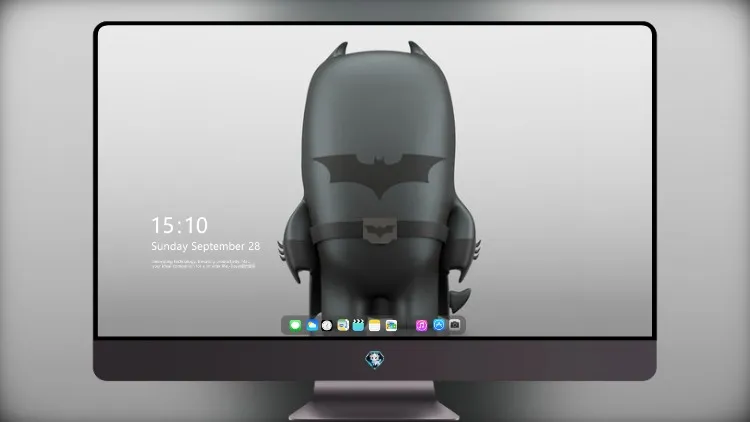Open the clapperboard video app in the dock
The width and height of the screenshot is (750, 422).
pos(358,325)
